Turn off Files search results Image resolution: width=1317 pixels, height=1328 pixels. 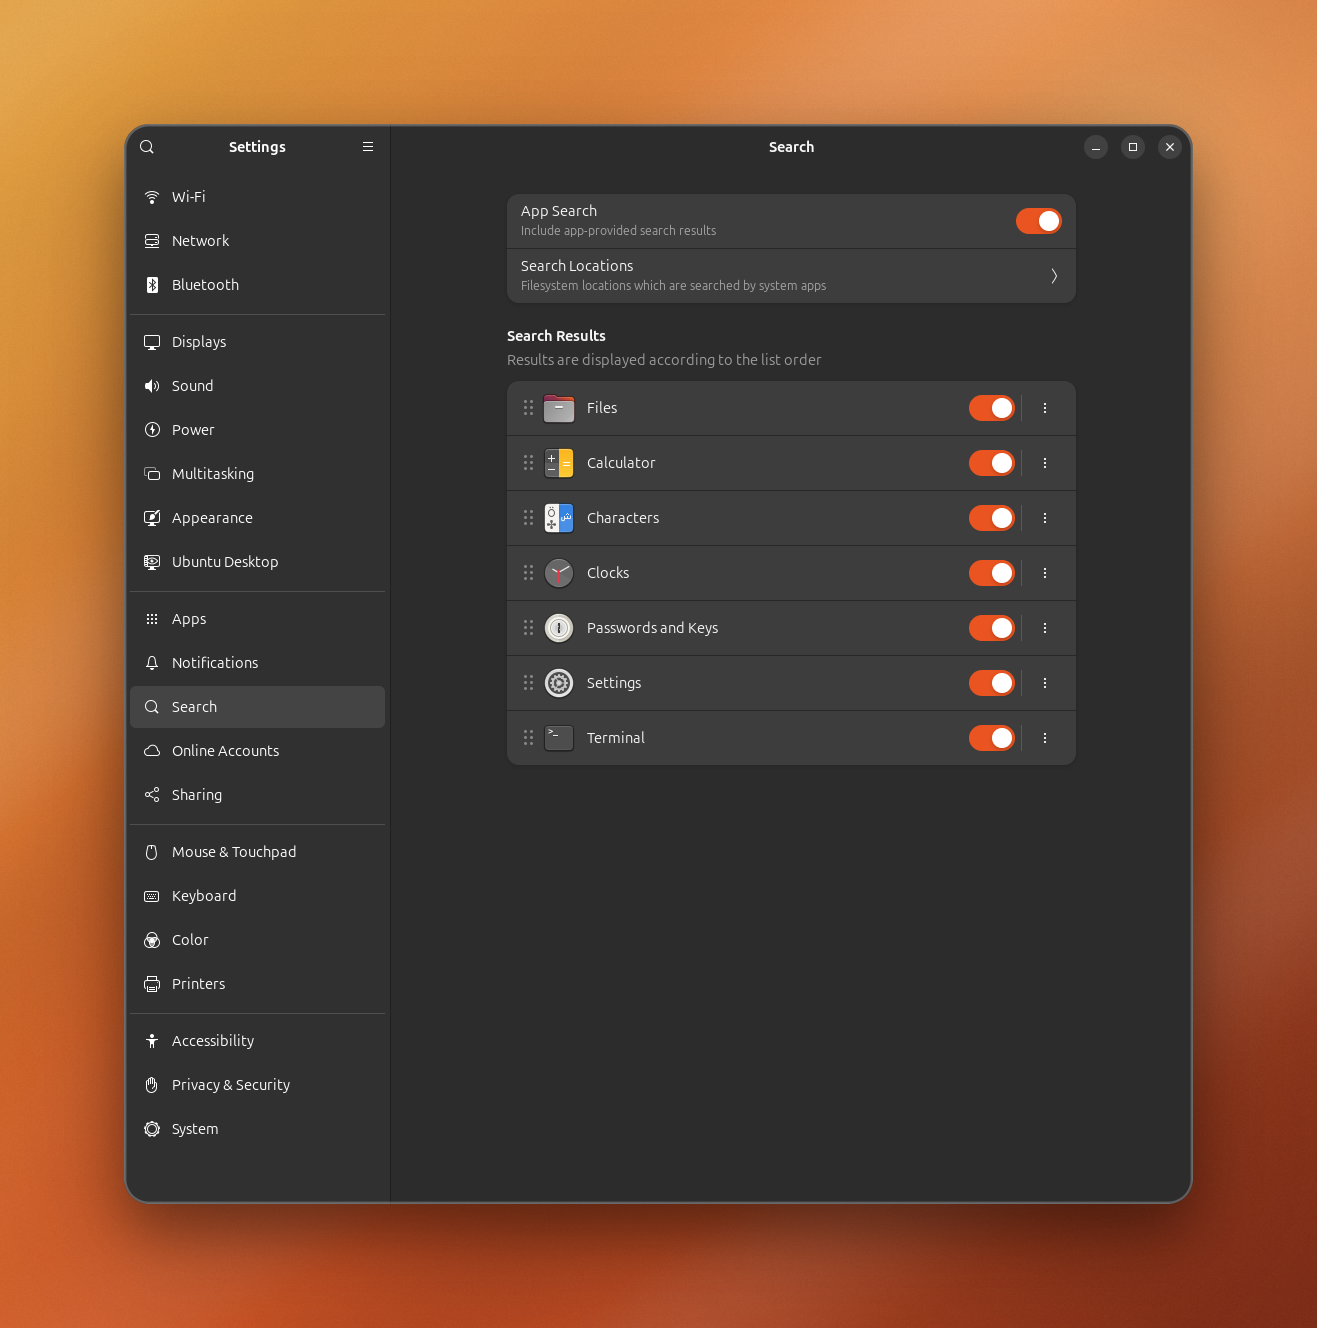(992, 408)
